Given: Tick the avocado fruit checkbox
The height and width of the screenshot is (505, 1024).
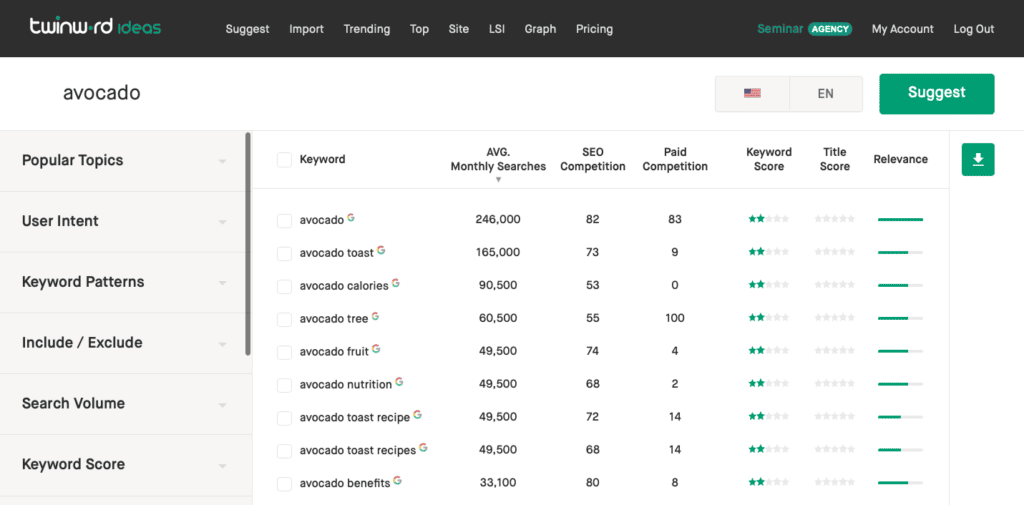Looking at the screenshot, I should [x=284, y=353].
